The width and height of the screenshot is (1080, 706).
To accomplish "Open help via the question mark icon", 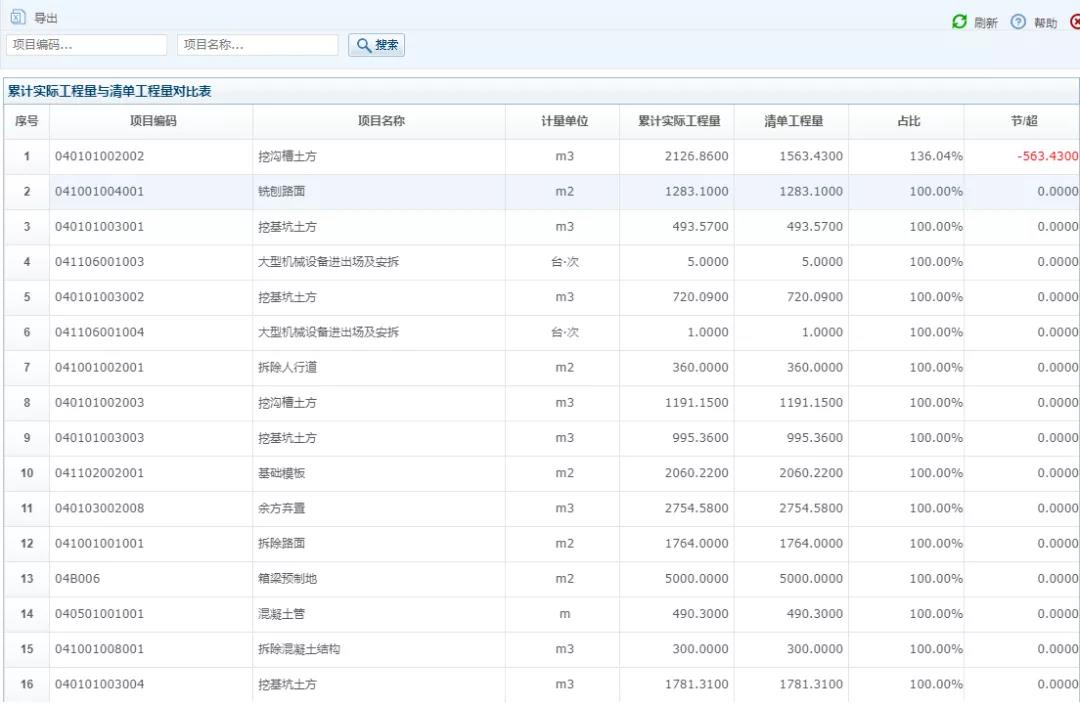I will [x=1018, y=22].
